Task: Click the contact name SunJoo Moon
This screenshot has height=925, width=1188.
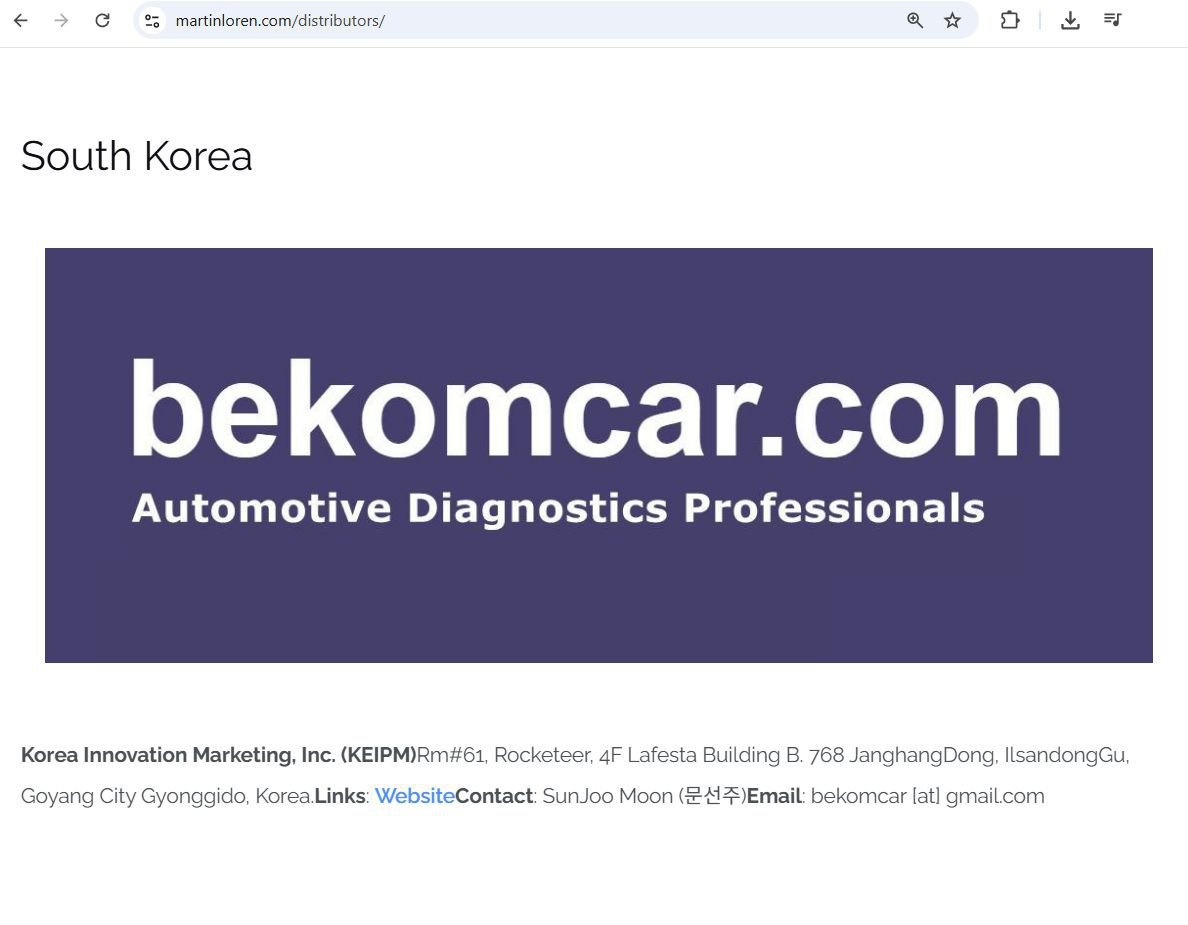Action: tap(608, 796)
